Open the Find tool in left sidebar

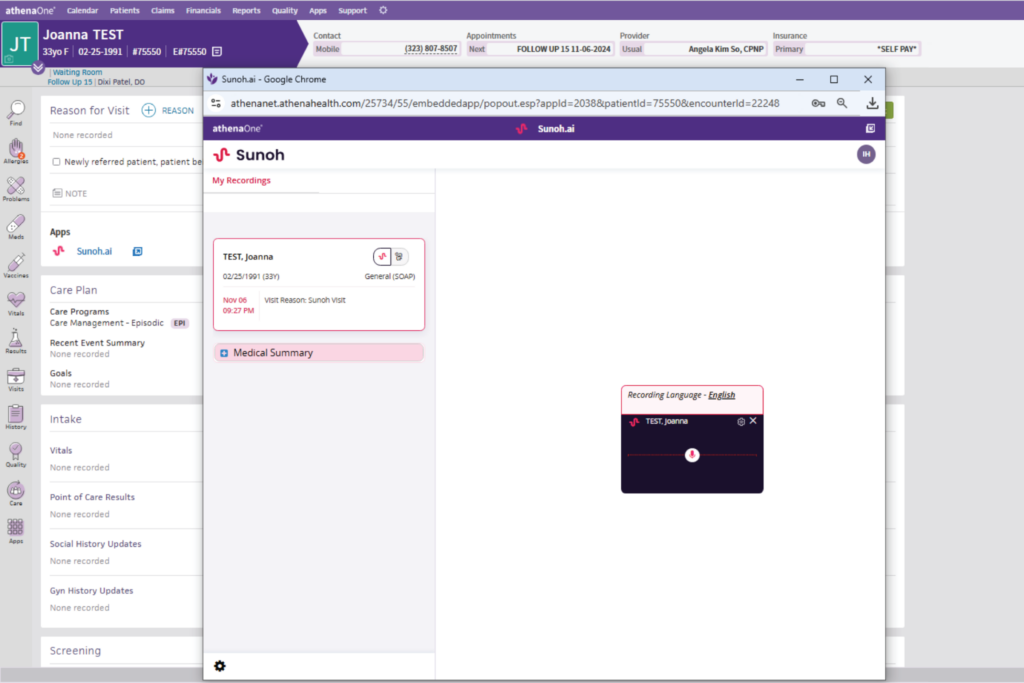coord(16,113)
